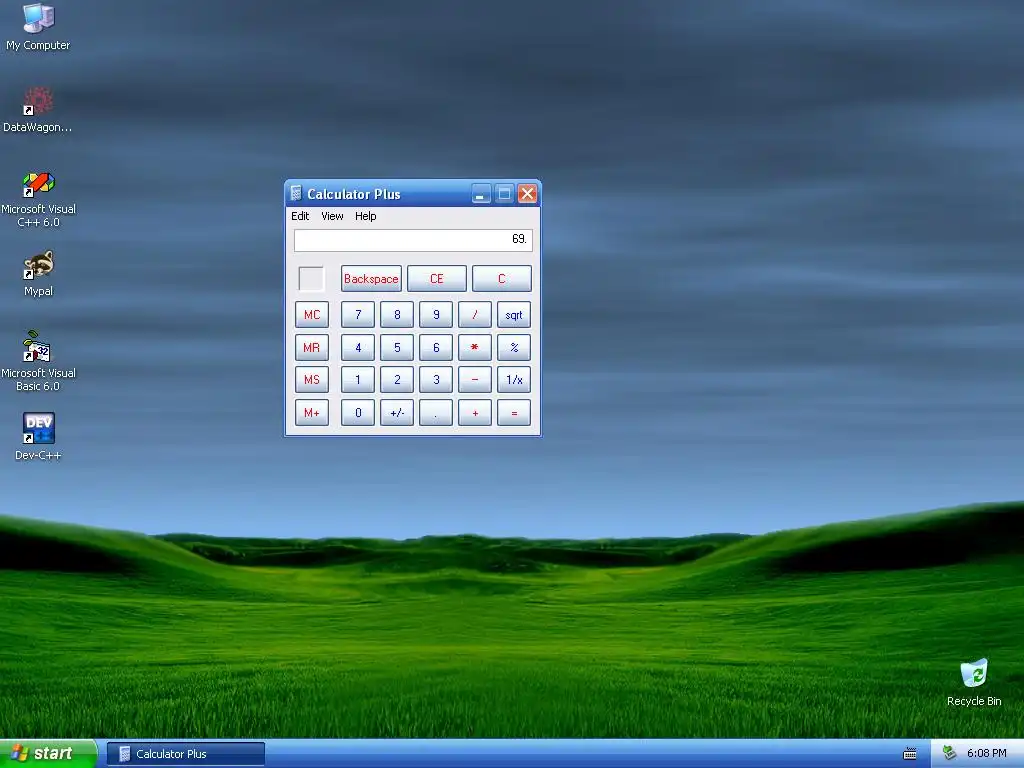Launch Microsoft Visual Basic 6.0 shortcut
Viewport: 1024px width, 768px height.
[38, 361]
